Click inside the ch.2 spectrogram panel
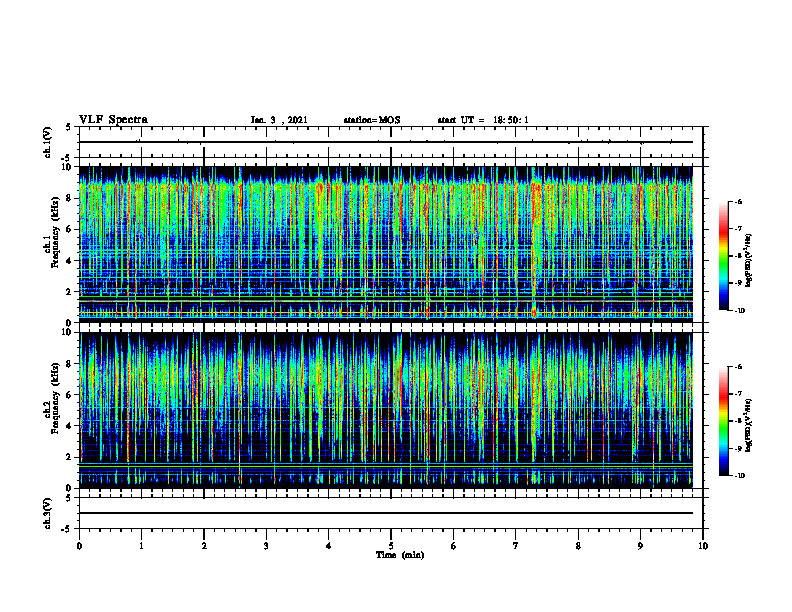 click(386, 410)
